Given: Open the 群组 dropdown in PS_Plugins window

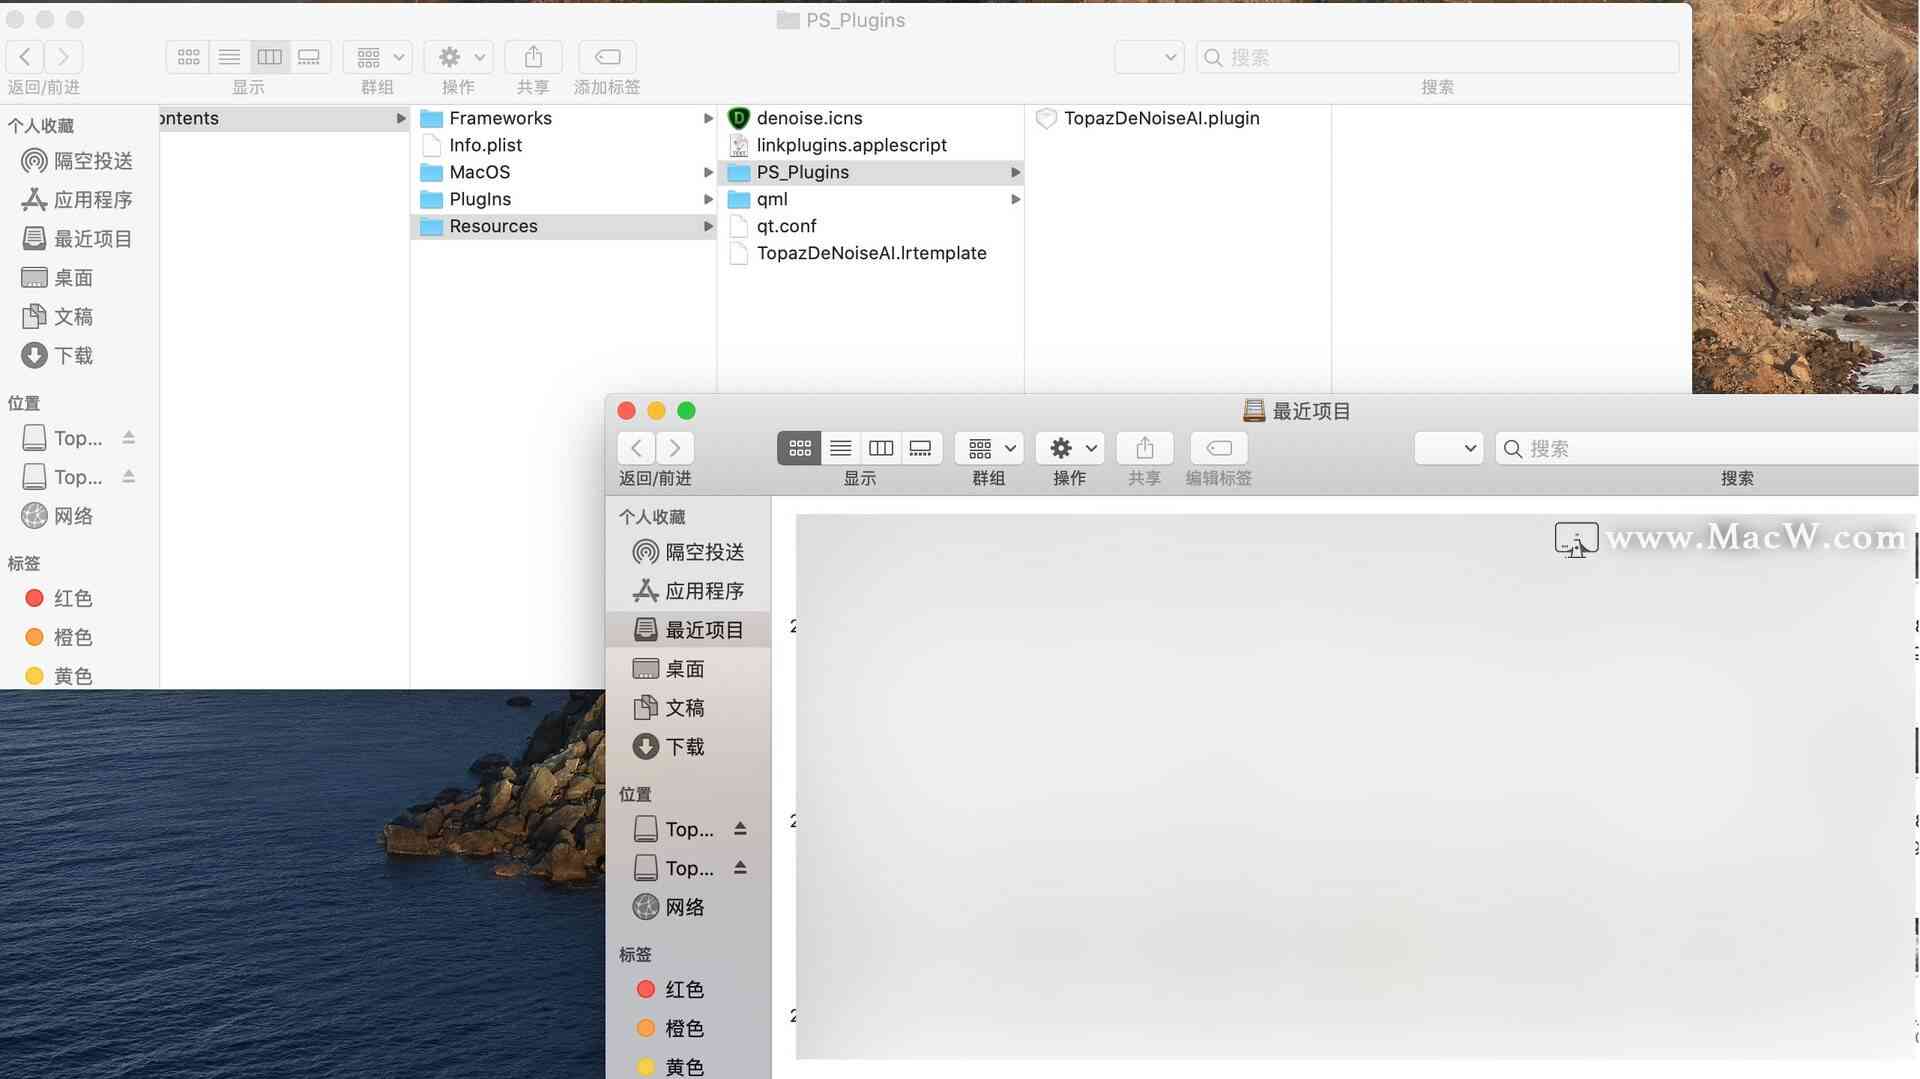Looking at the screenshot, I should click(378, 57).
